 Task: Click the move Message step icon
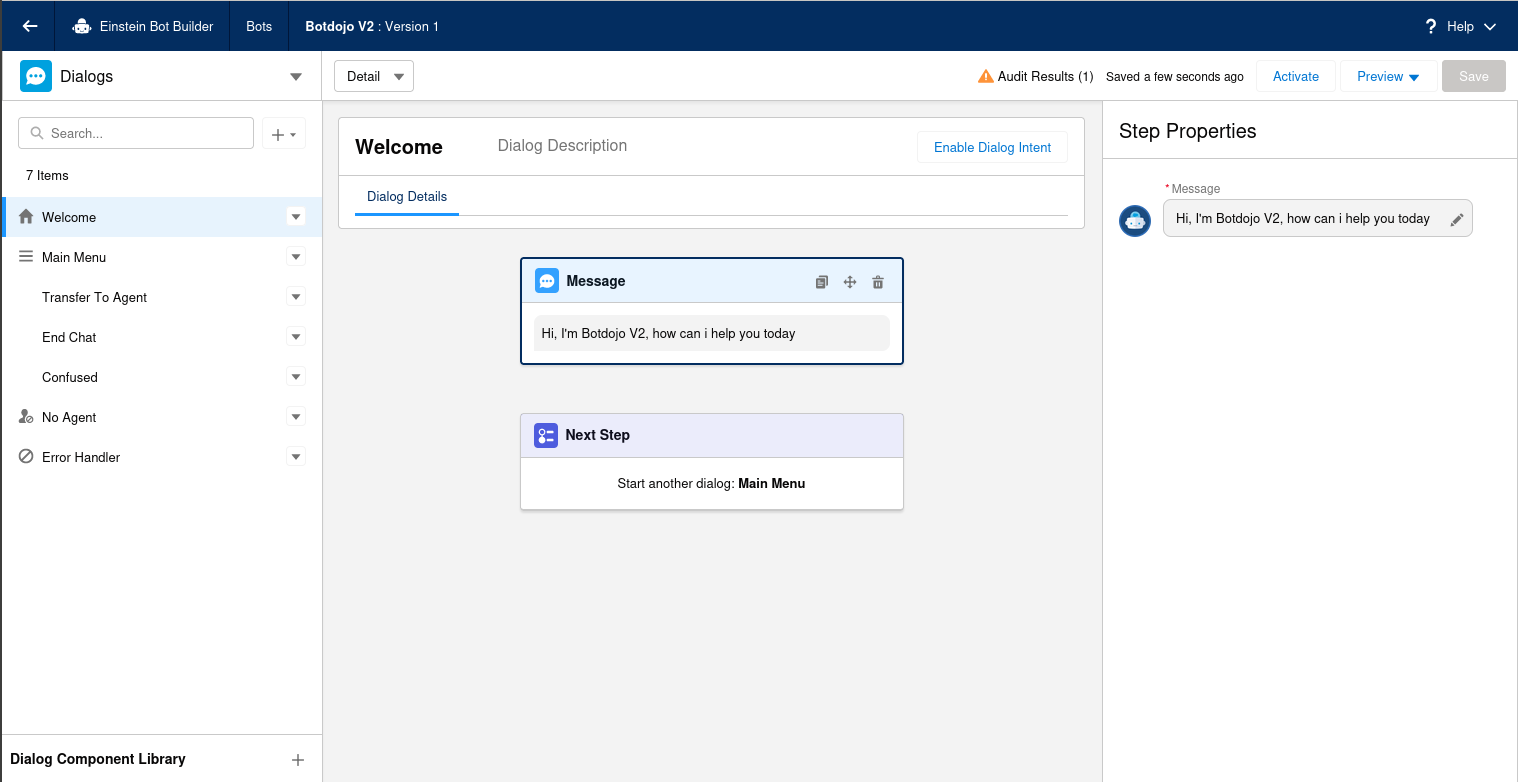tap(850, 282)
